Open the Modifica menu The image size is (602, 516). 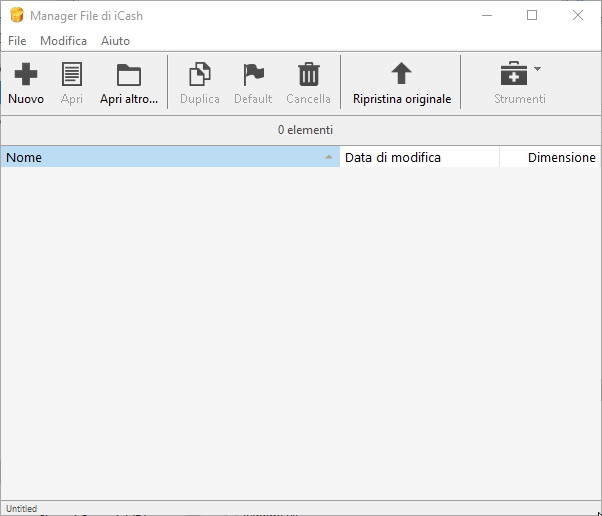click(x=63, y=41)
